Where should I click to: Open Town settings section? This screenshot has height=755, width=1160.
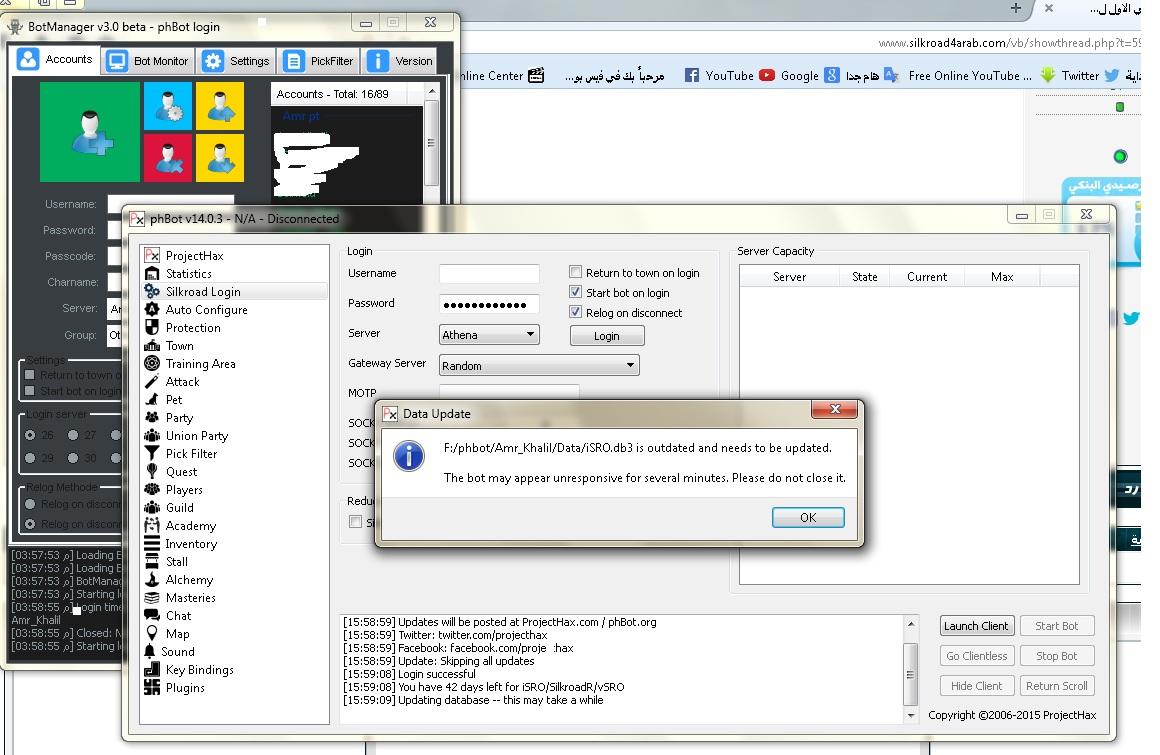(179, 345)
